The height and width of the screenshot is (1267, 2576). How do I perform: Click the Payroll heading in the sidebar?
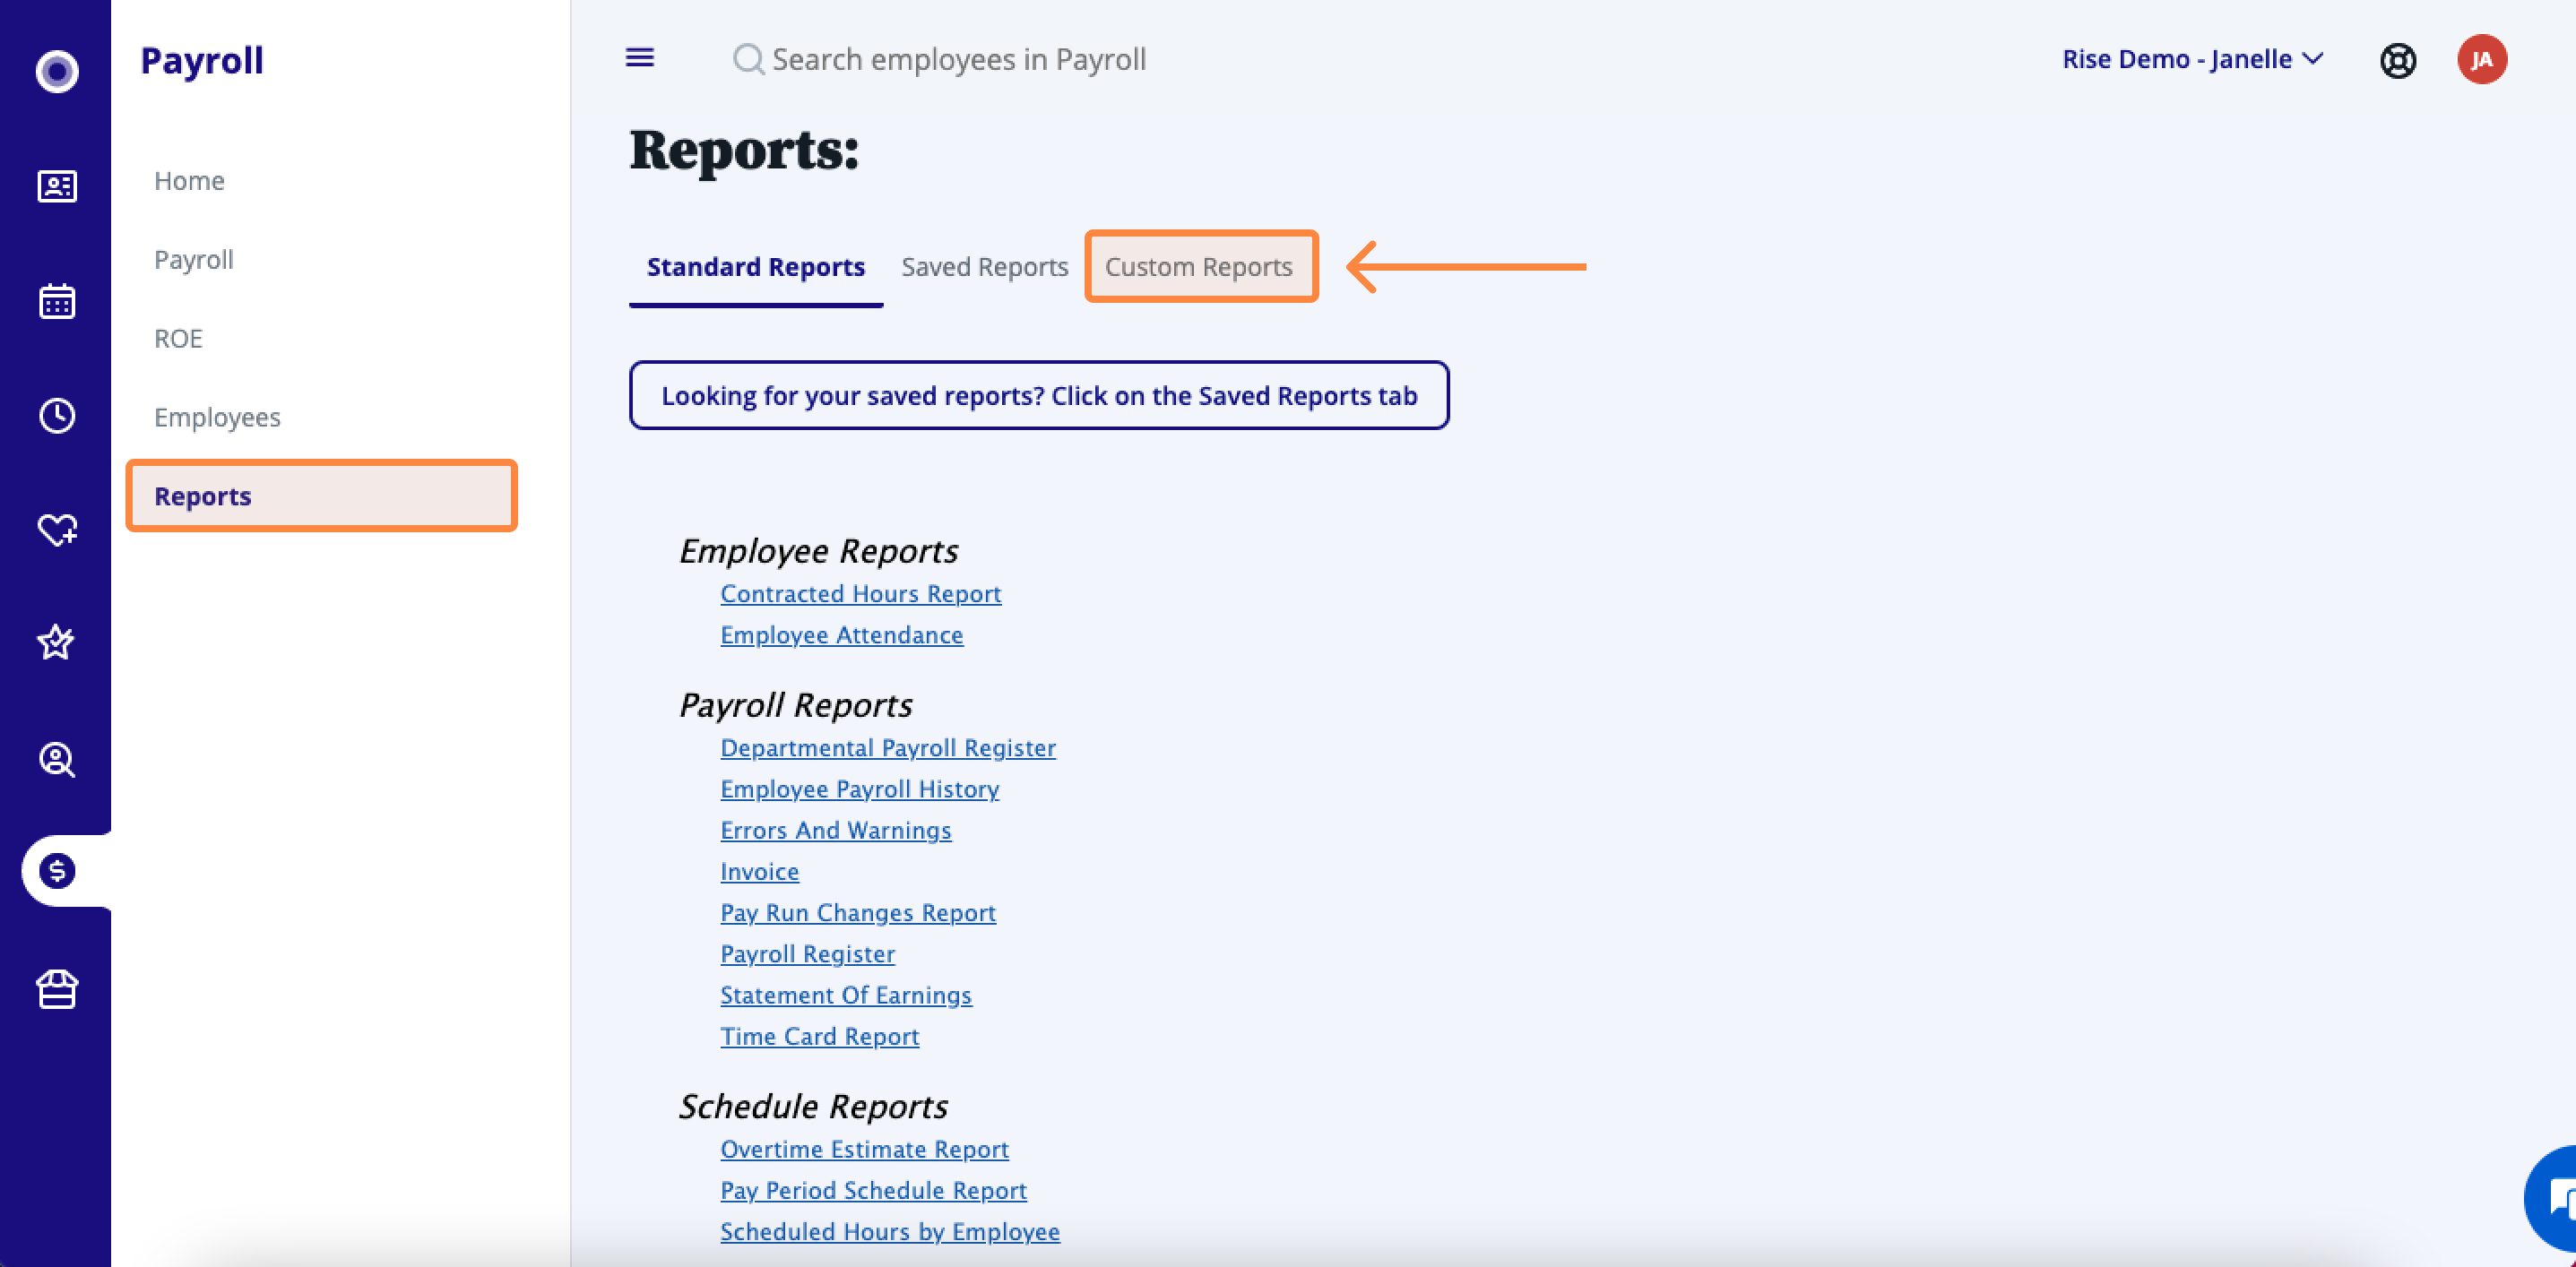pos(202,60)
